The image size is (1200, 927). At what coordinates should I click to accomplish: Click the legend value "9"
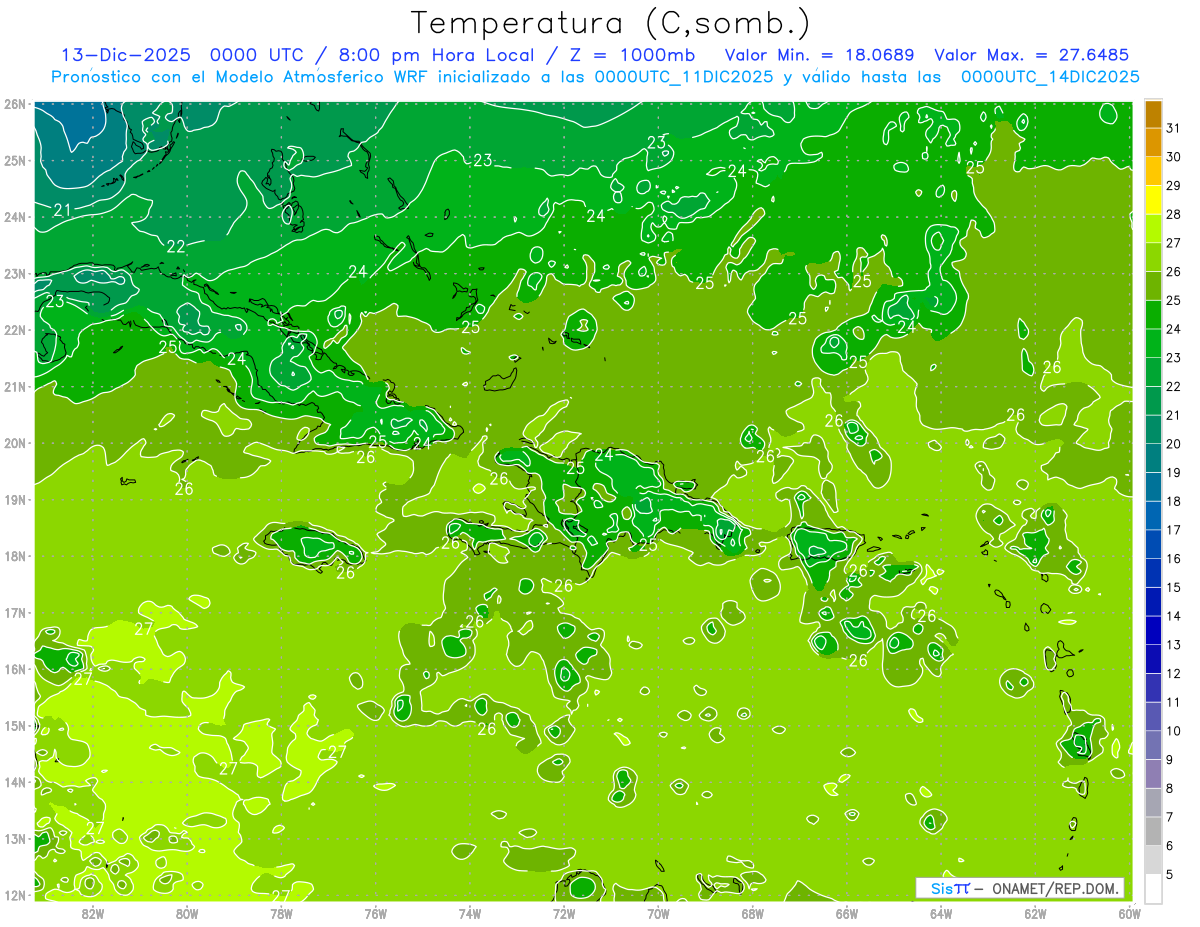1170,759
